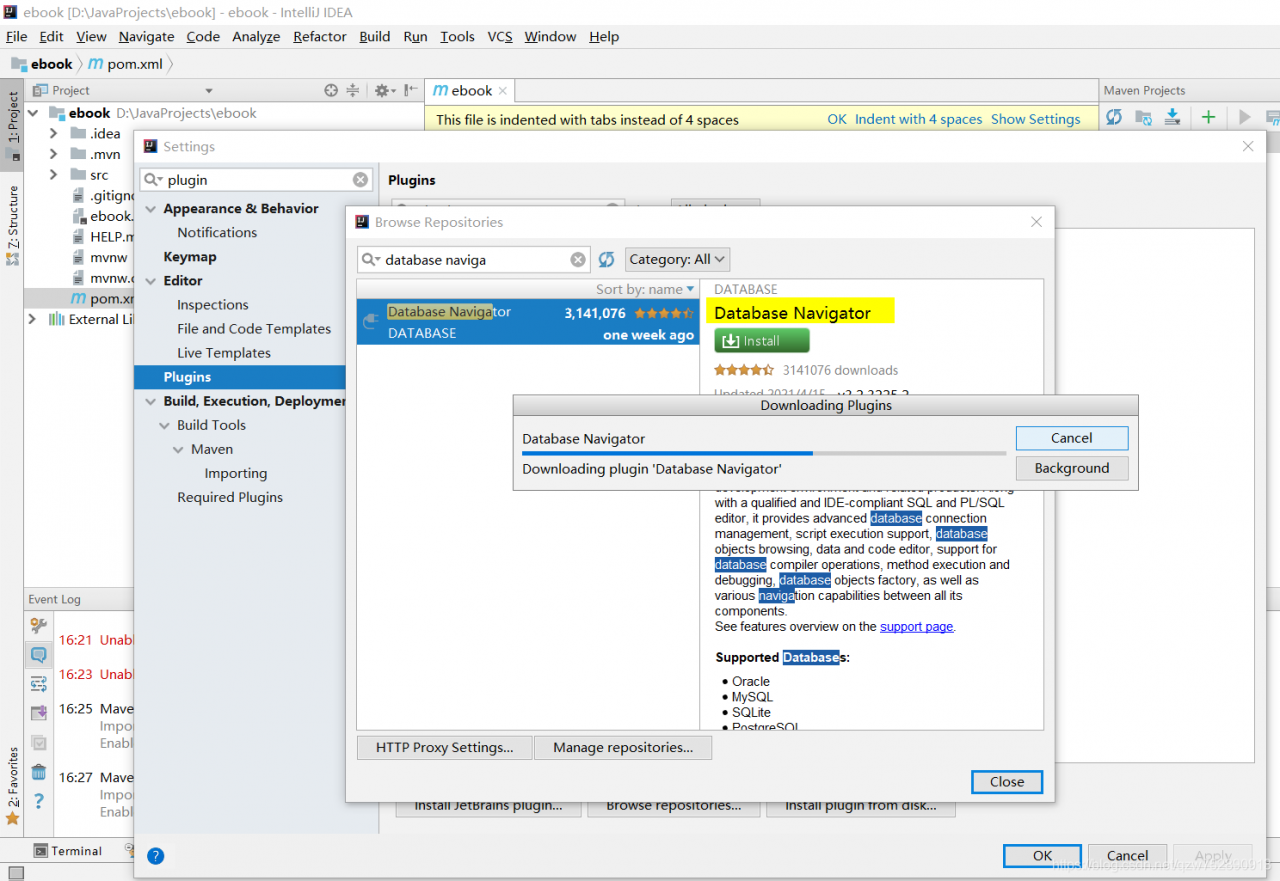
Task: Click the Maven Download Sources icon
Action: click(1173, 117)
